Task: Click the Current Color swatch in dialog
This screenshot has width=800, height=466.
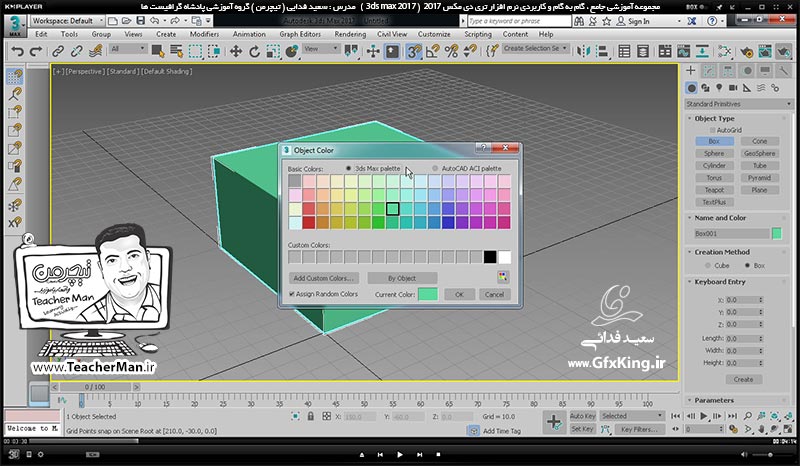Action: 428,294
